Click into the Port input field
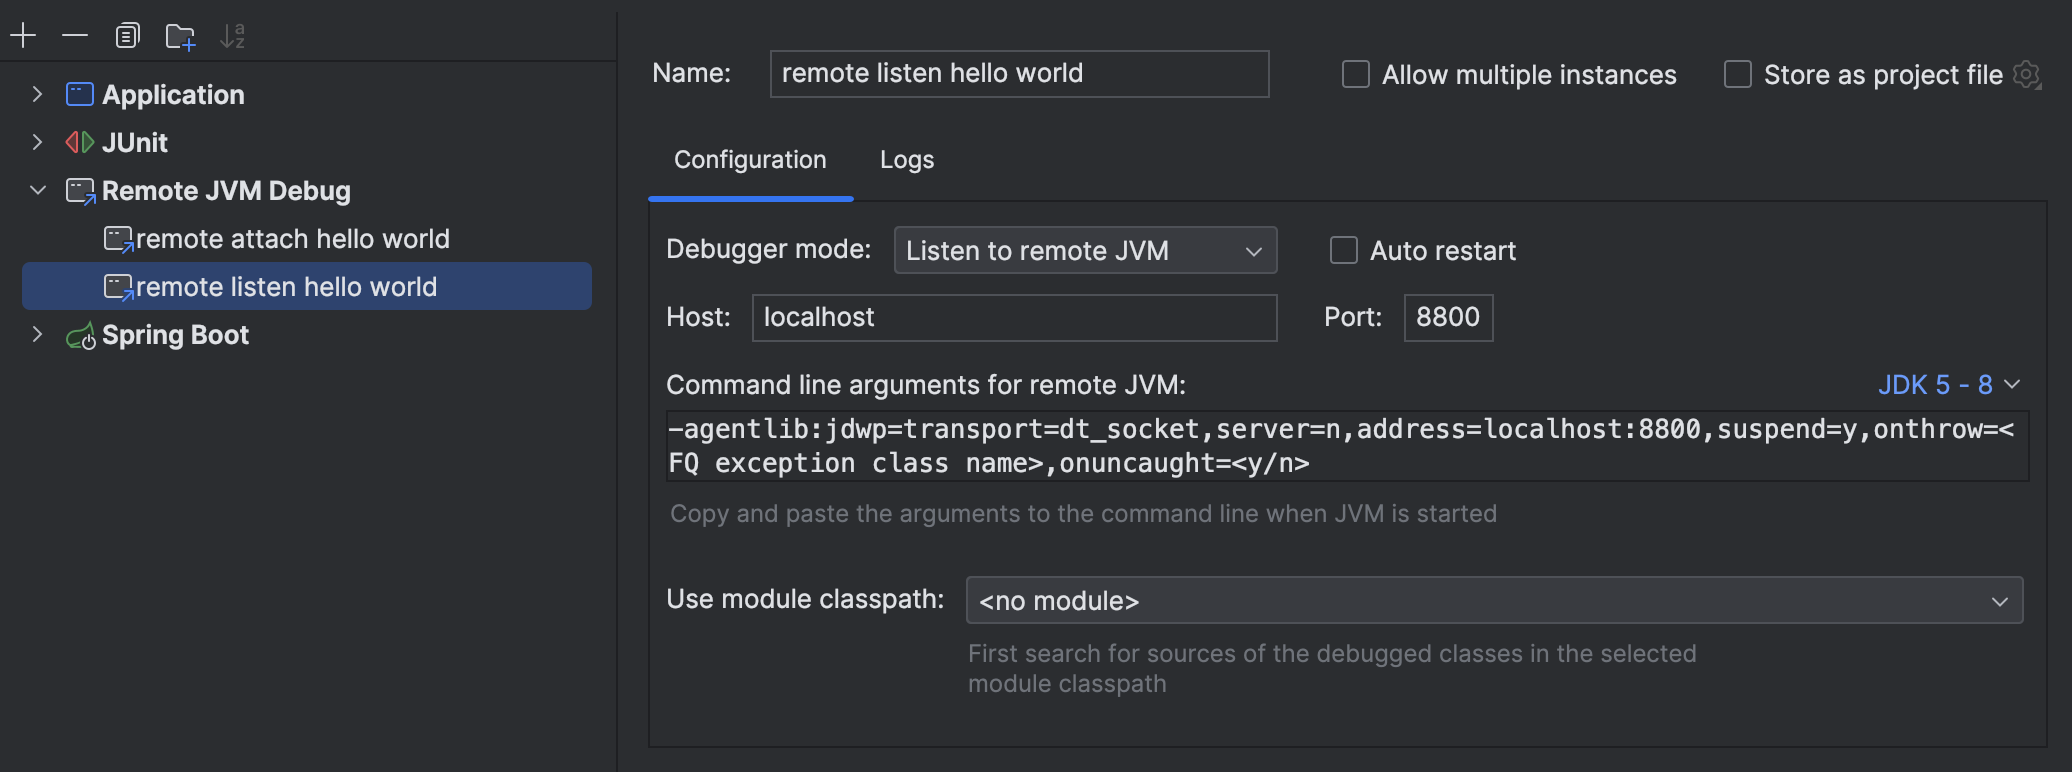2072x772 pixels. tap(1447, 318)
